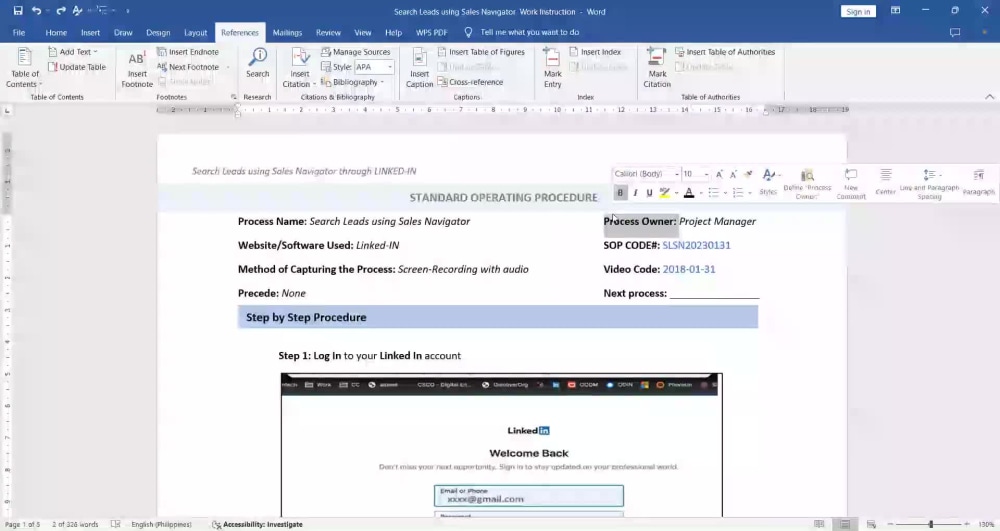This screenshot has height=531, width=1000.
Task: Click the Format Painter in mini toolbar
Action: pos(749,174)
